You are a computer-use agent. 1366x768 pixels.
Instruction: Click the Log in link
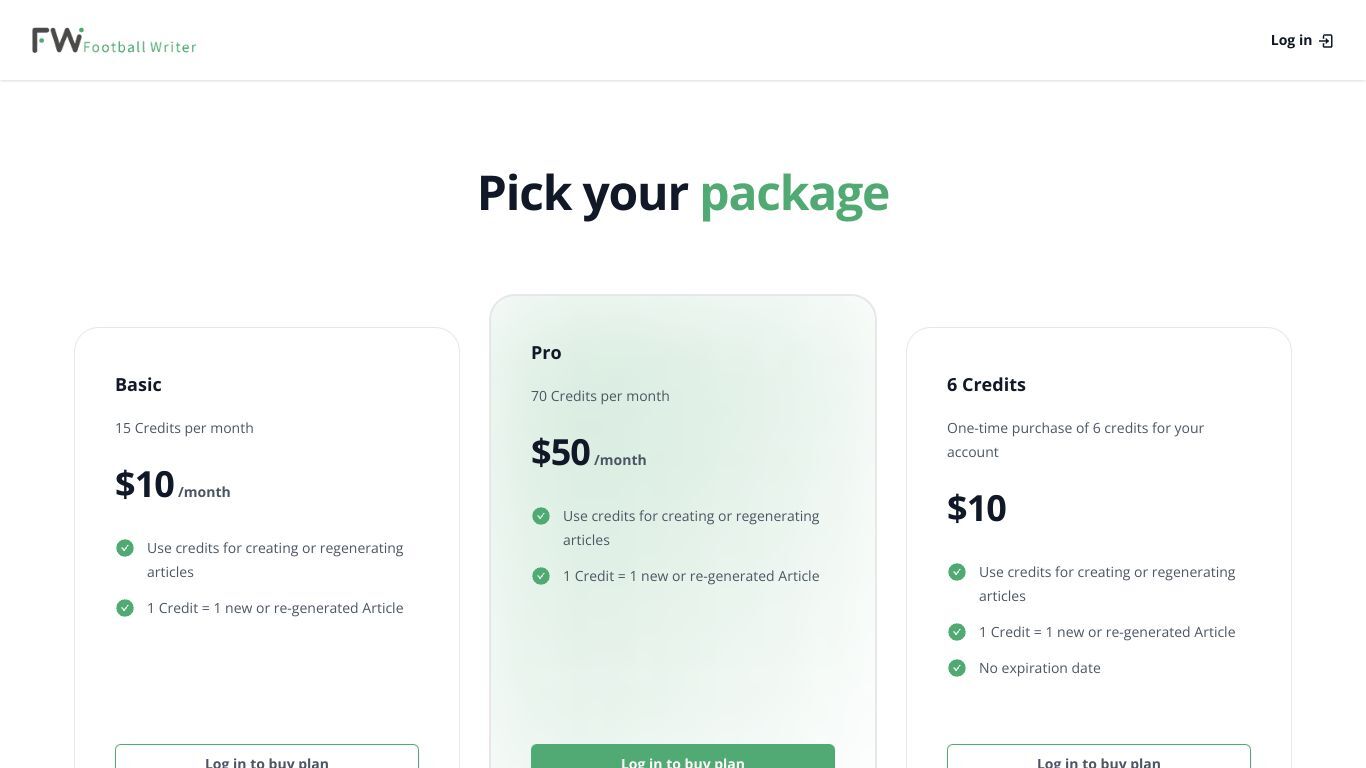[x=1301, y=40]
